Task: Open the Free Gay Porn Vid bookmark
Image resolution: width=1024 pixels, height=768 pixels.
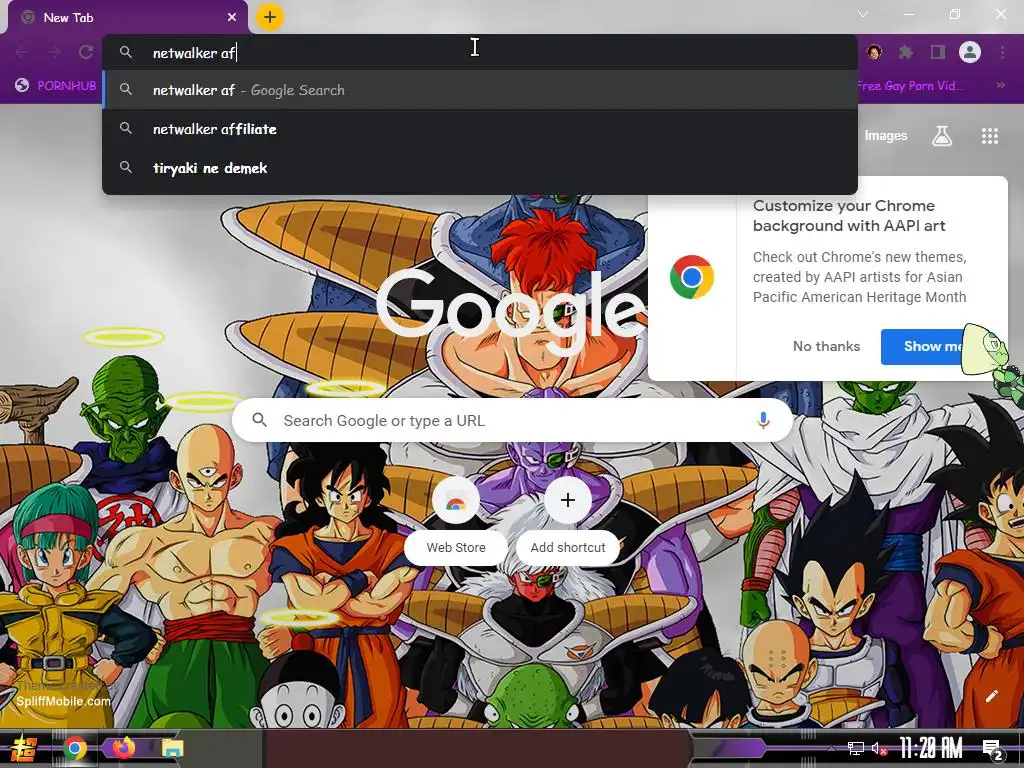Action: point(911,86)
